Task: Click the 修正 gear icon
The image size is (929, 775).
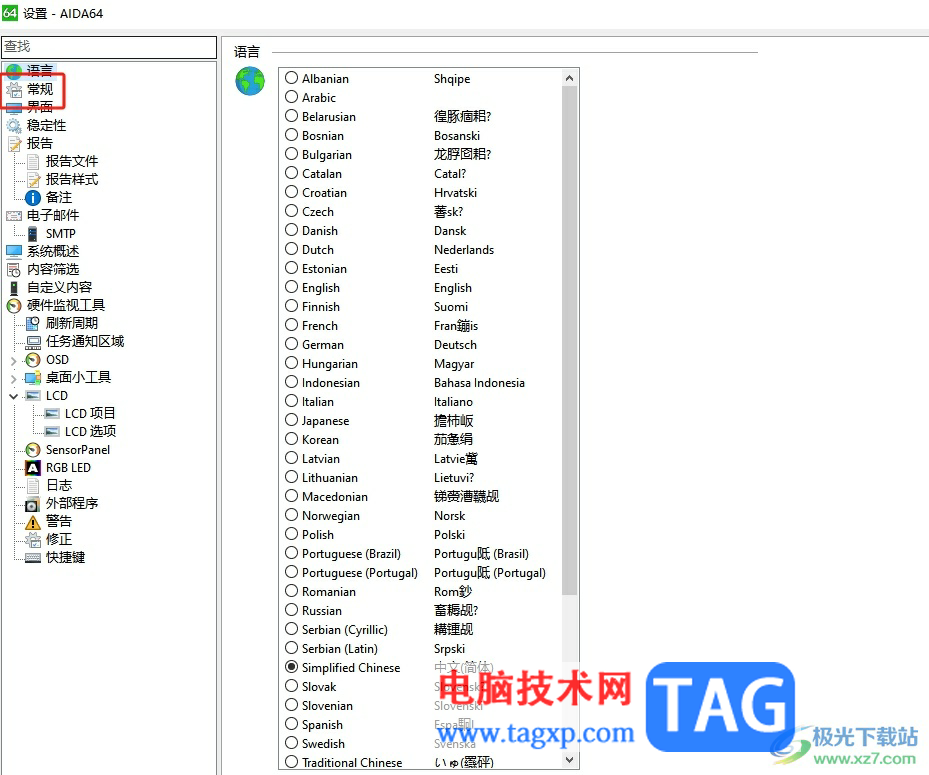Action: 33,540
